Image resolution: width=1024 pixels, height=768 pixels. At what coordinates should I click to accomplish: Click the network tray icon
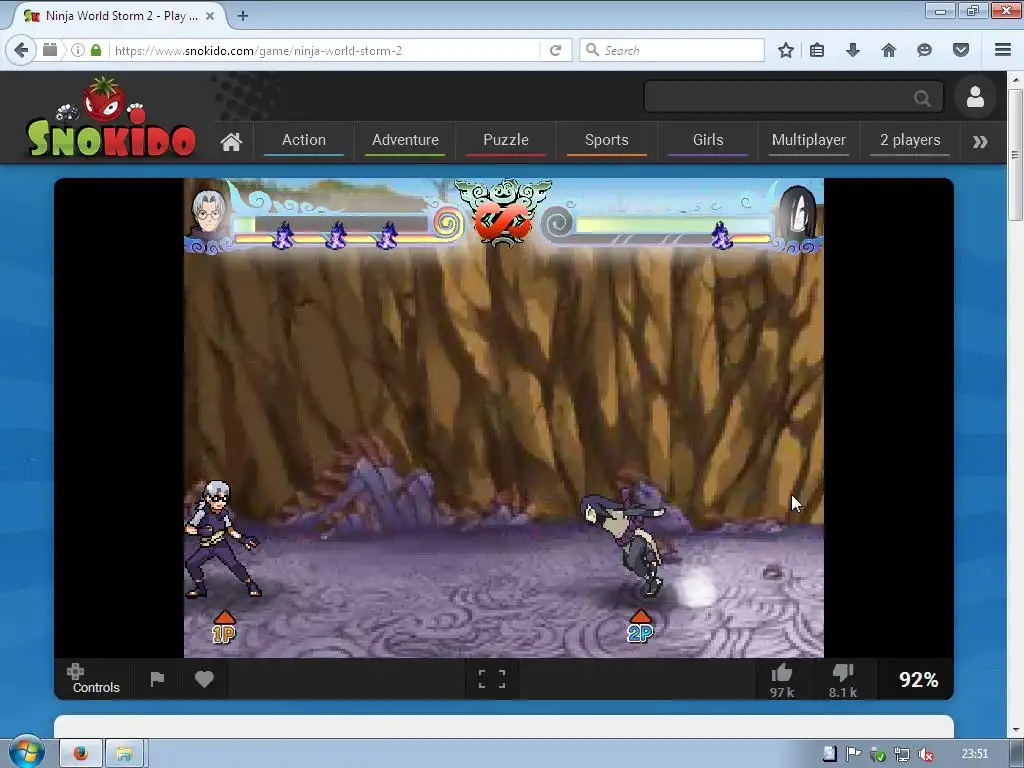901,754
